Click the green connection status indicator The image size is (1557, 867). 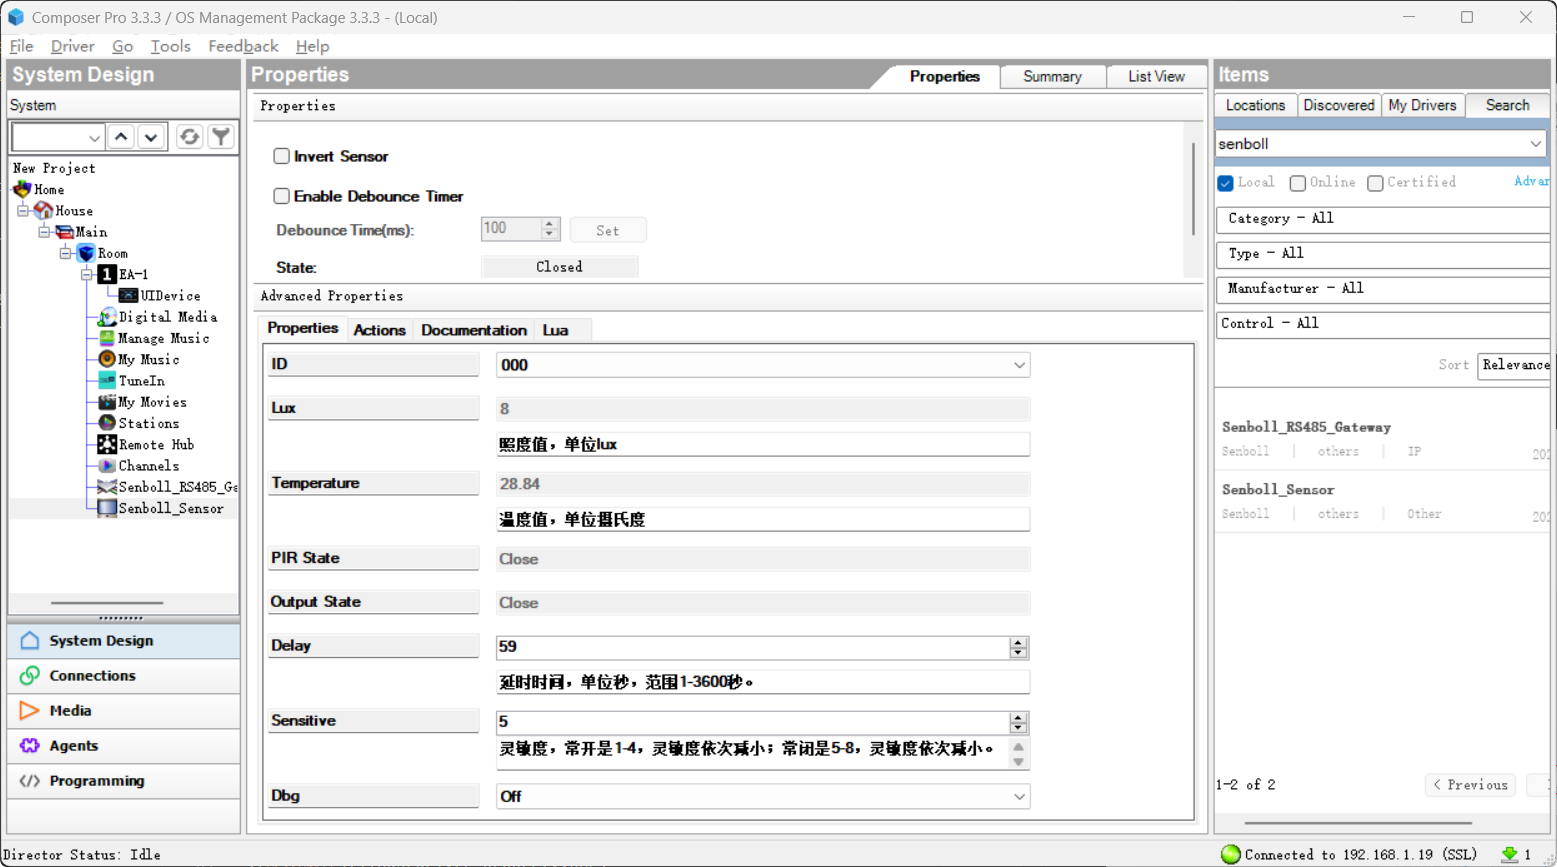click(x=1231, y=854)
